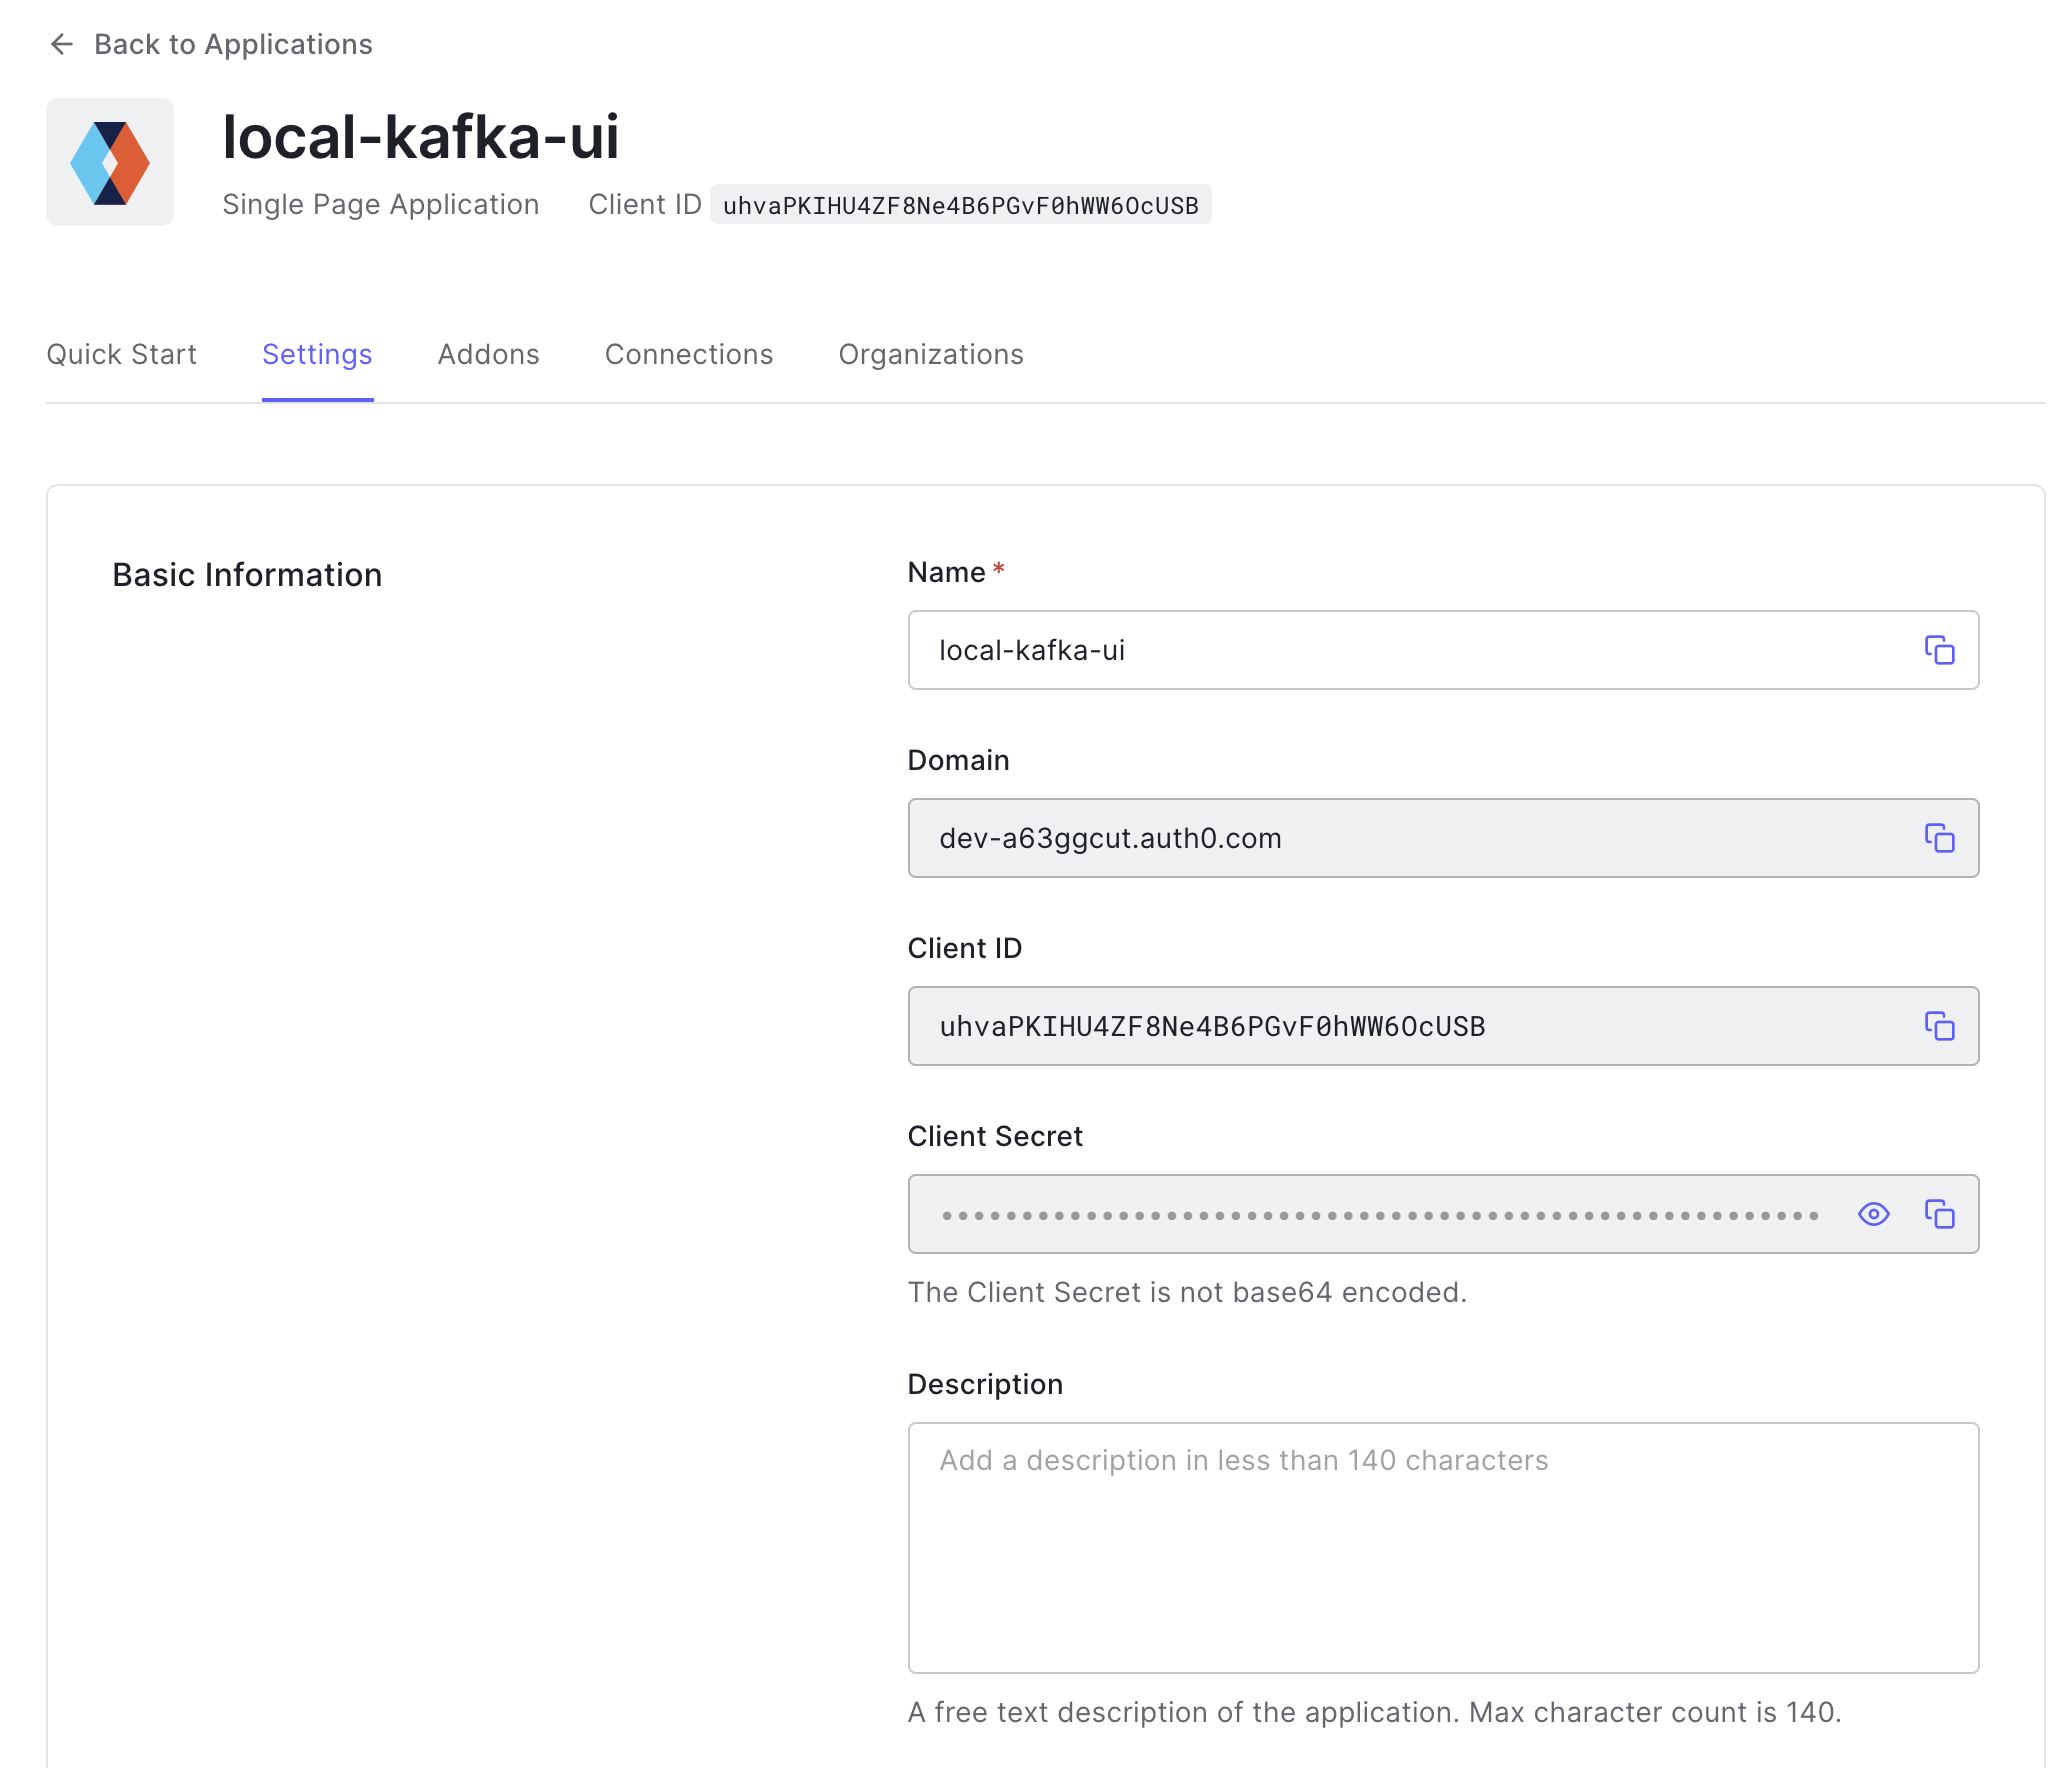The image size is (2066, 1768).
Task: Open the Organizations tab
Action: tap(931, 354)
